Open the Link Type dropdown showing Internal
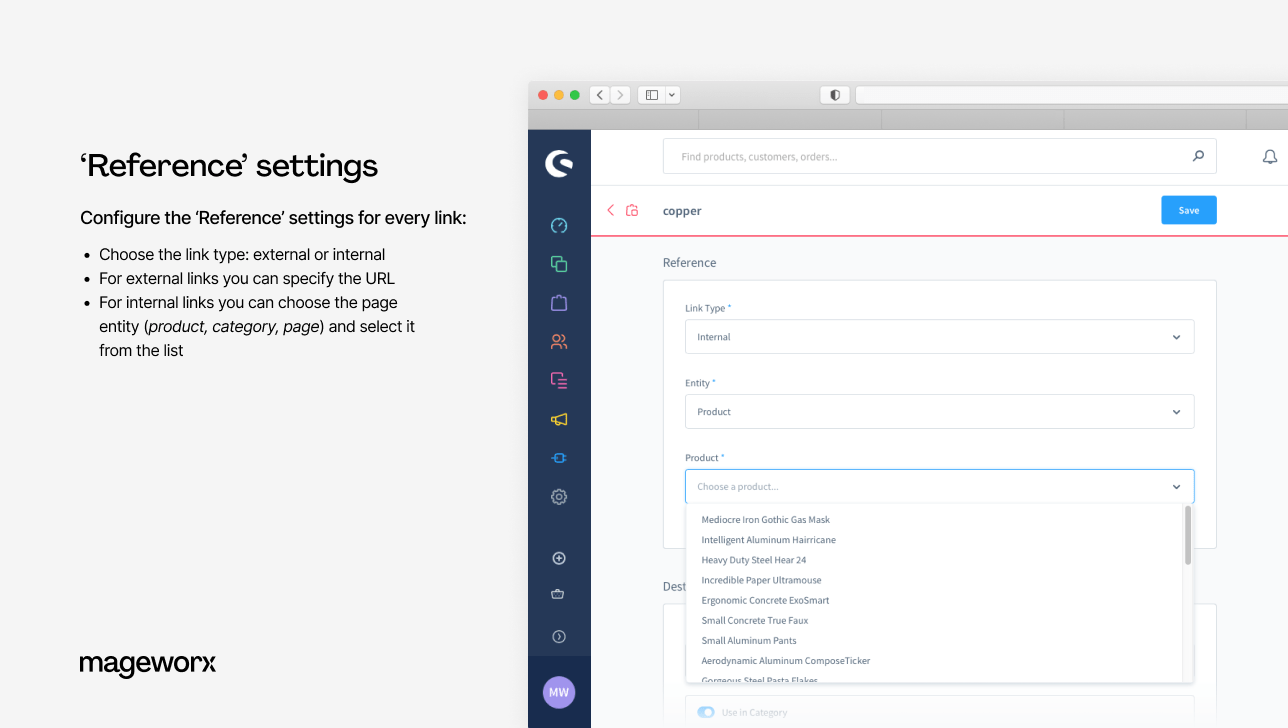Viewport: 1288px width, 728px height. pos(939,336)
